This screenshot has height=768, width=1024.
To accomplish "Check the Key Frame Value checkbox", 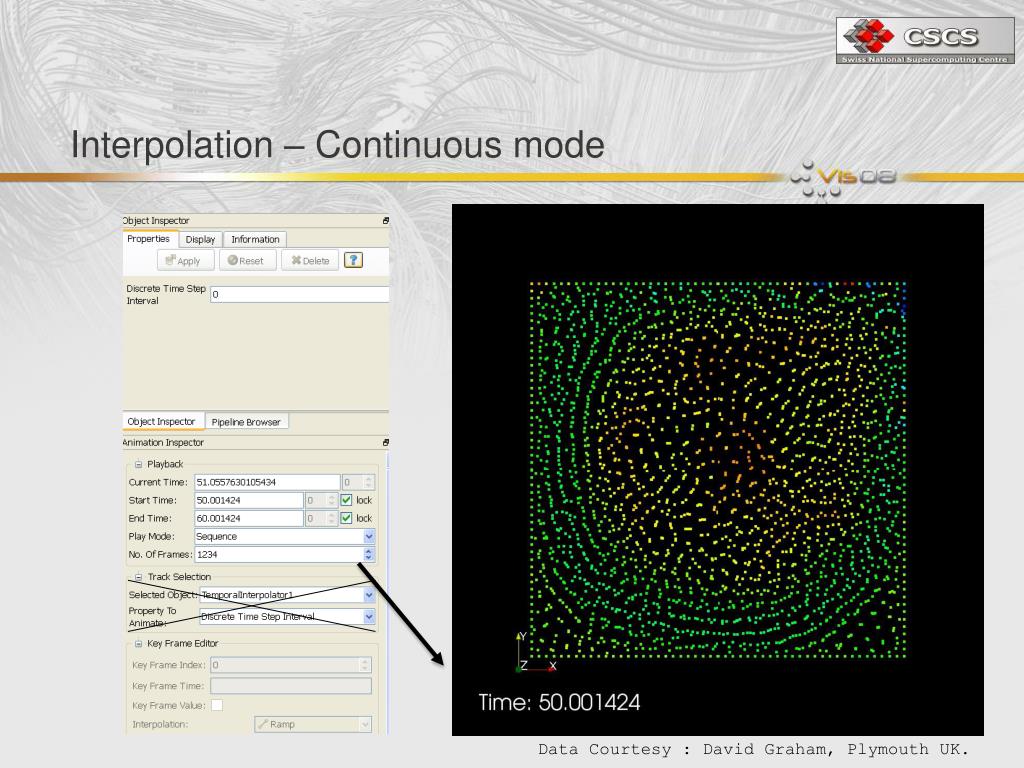I will click(x=216, y=705).
